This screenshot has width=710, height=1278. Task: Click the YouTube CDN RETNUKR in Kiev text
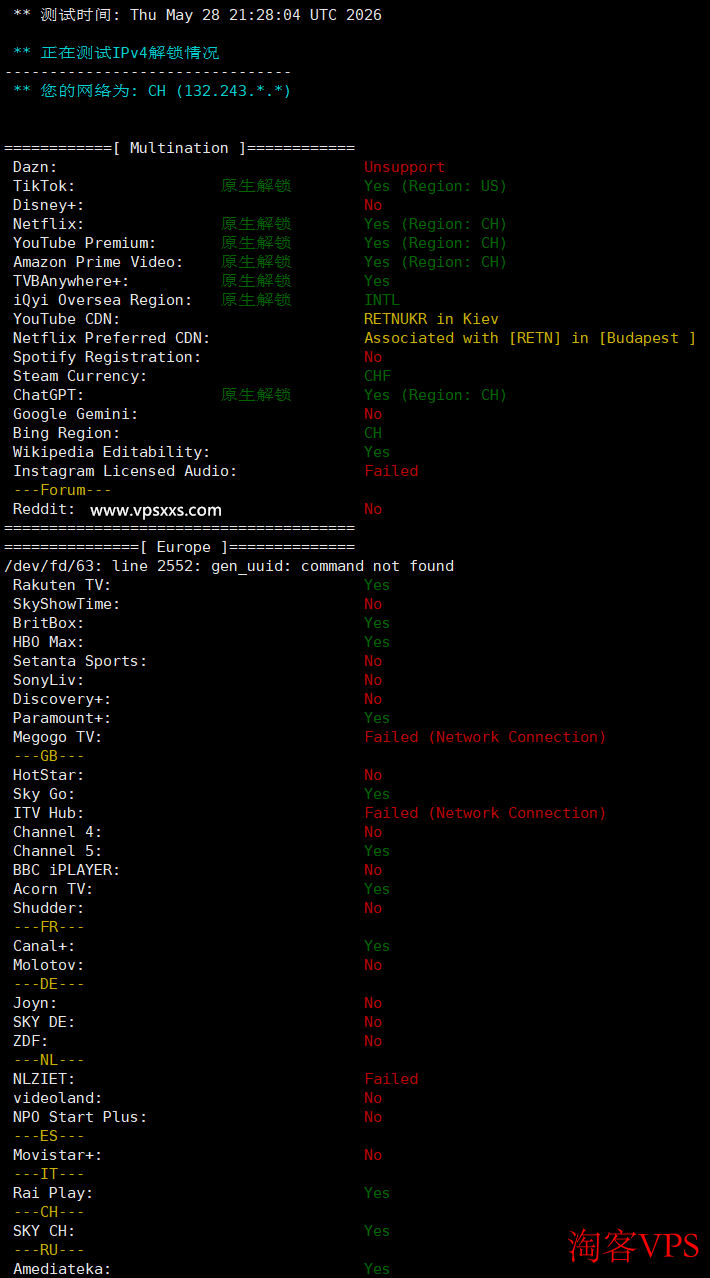tap(431, 319)
